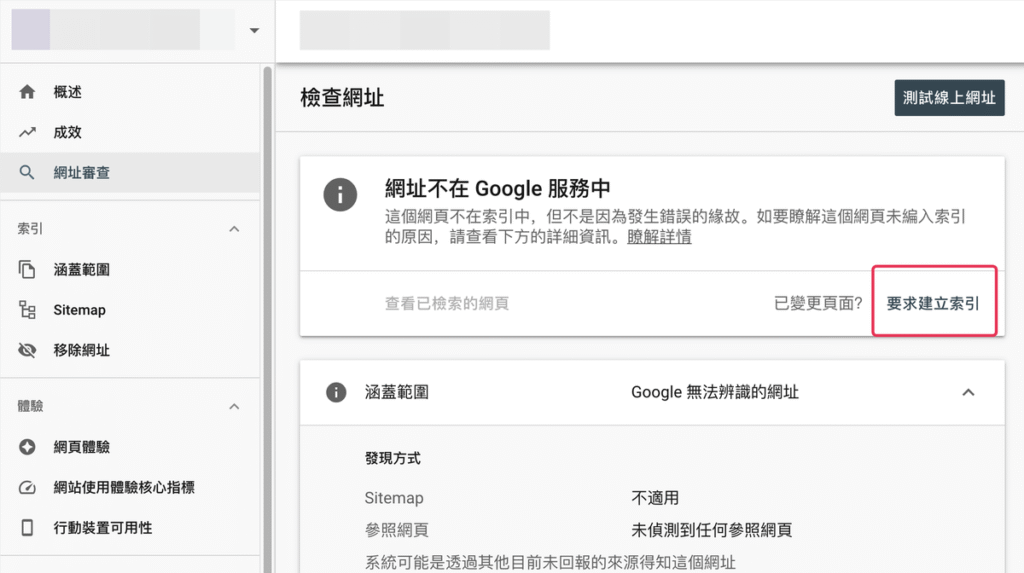Click the info icon next to 網址不在 Google 服務中
1024x573 pixels.
click(340, 195)
